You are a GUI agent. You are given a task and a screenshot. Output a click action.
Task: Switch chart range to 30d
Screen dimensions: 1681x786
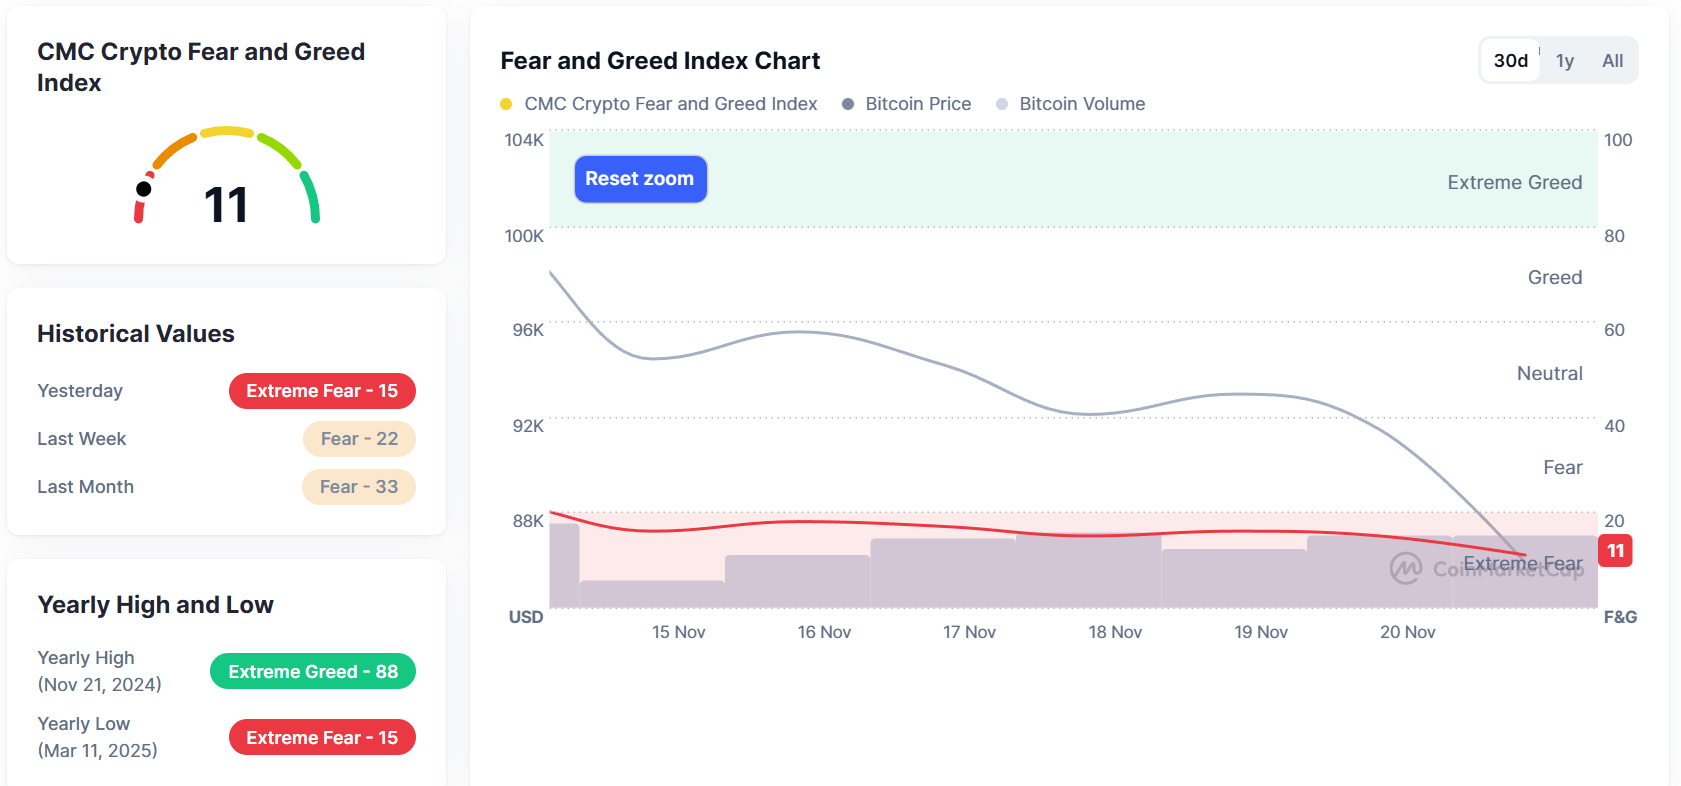1510,61
